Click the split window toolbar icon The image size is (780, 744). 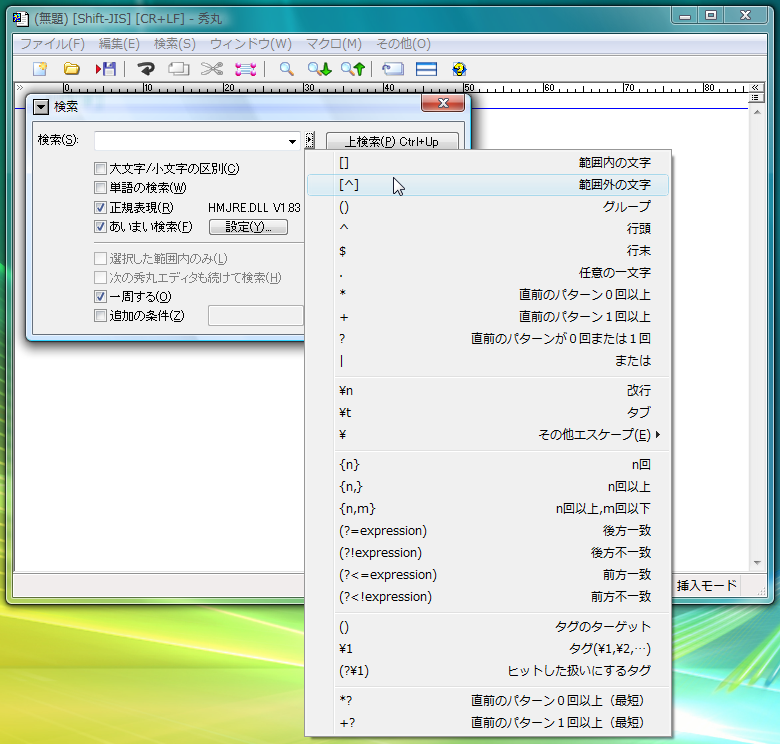pos(426,69)
